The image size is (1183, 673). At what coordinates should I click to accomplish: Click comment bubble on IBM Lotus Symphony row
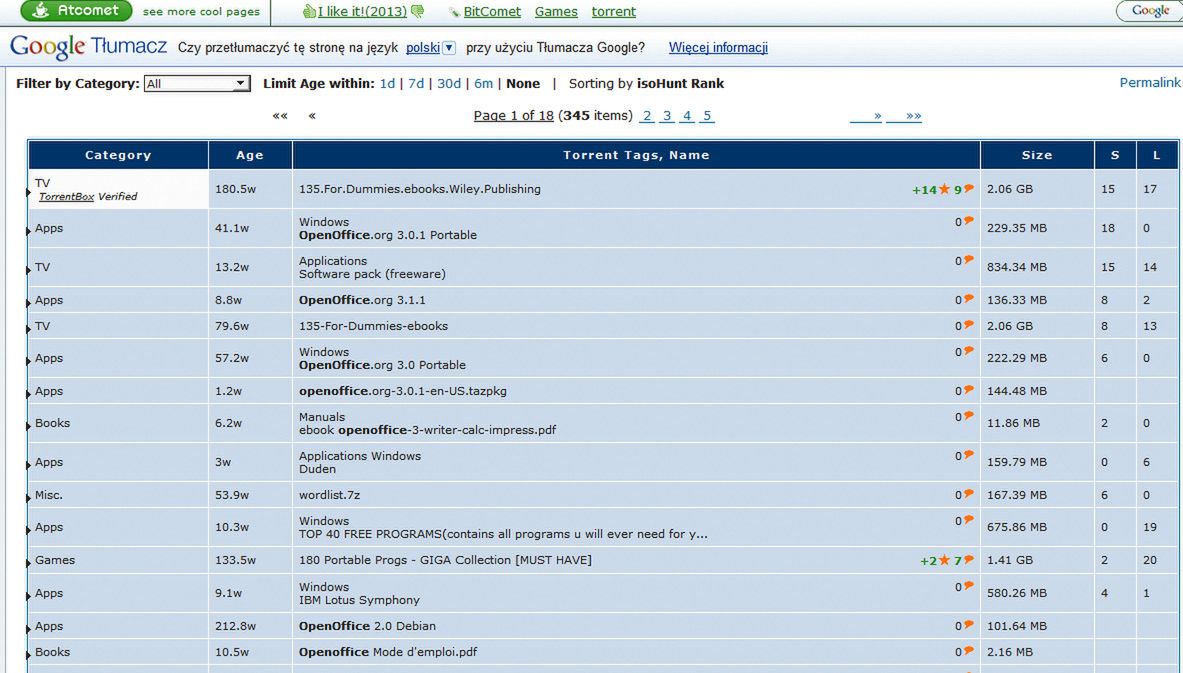coord(969,585)
